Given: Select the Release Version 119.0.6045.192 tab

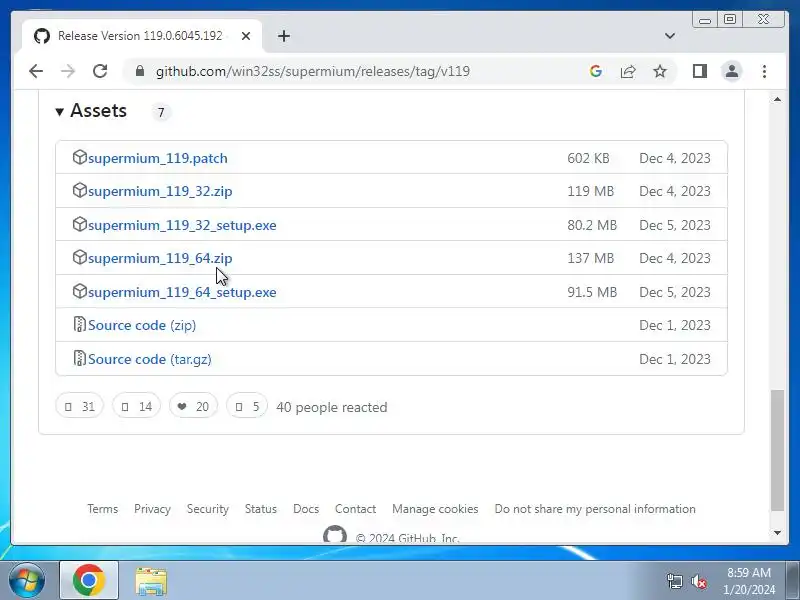Looking at the screenshot, I should (x=140, y=36).
